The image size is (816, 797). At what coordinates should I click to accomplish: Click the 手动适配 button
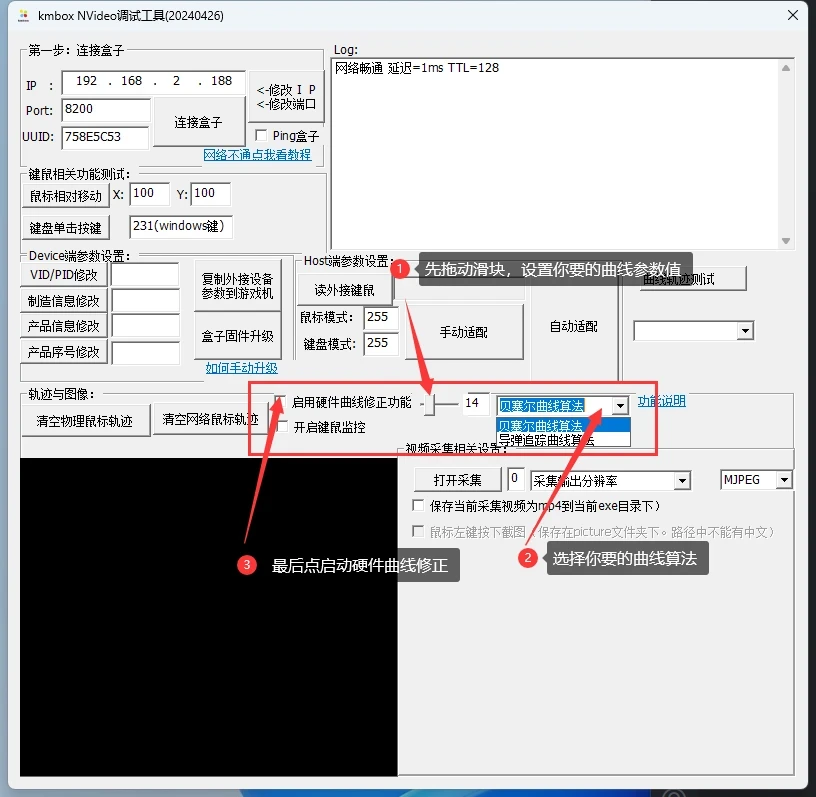464,332
